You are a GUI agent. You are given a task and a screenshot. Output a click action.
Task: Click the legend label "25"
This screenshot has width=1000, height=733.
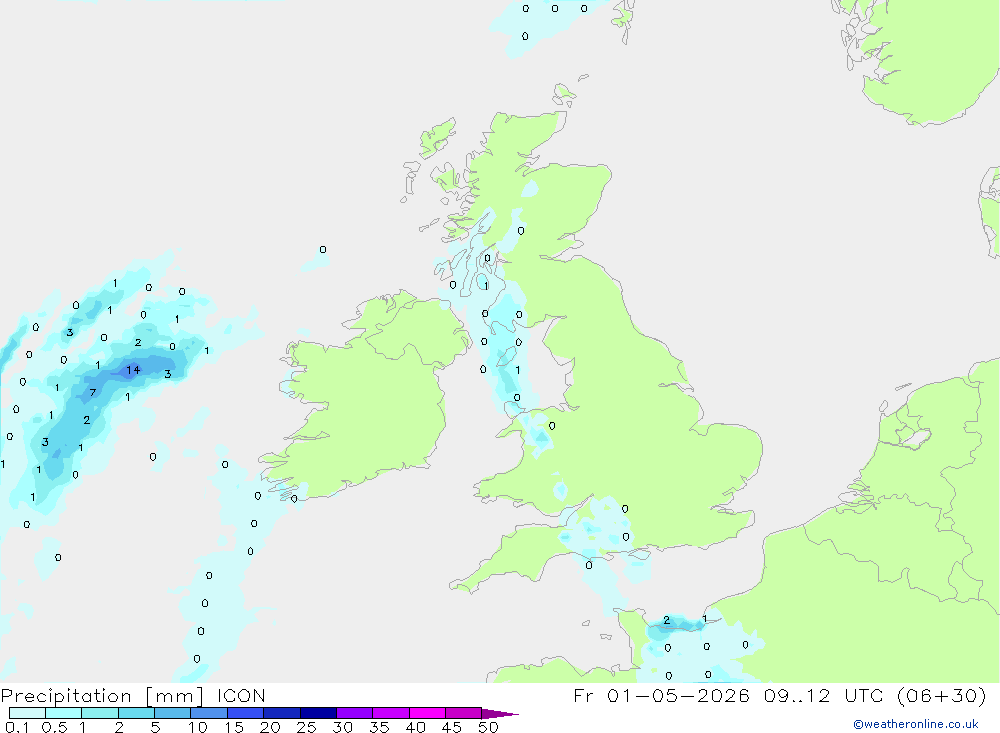click(306, 727)
